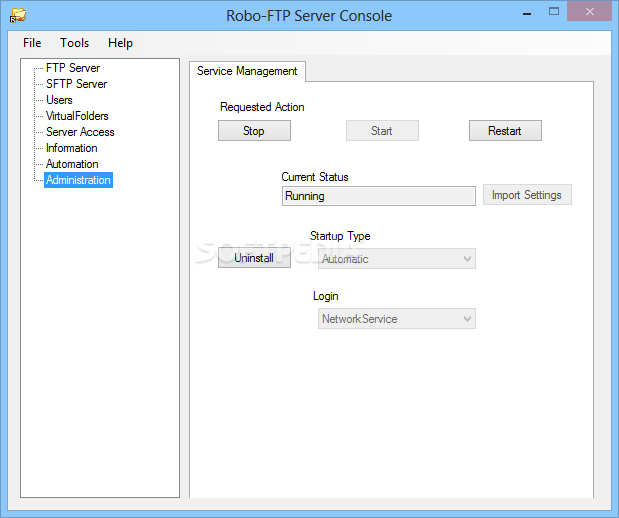Open the Information tree node
The width and height of the screenshot is (619, 518).
(71, 148)
